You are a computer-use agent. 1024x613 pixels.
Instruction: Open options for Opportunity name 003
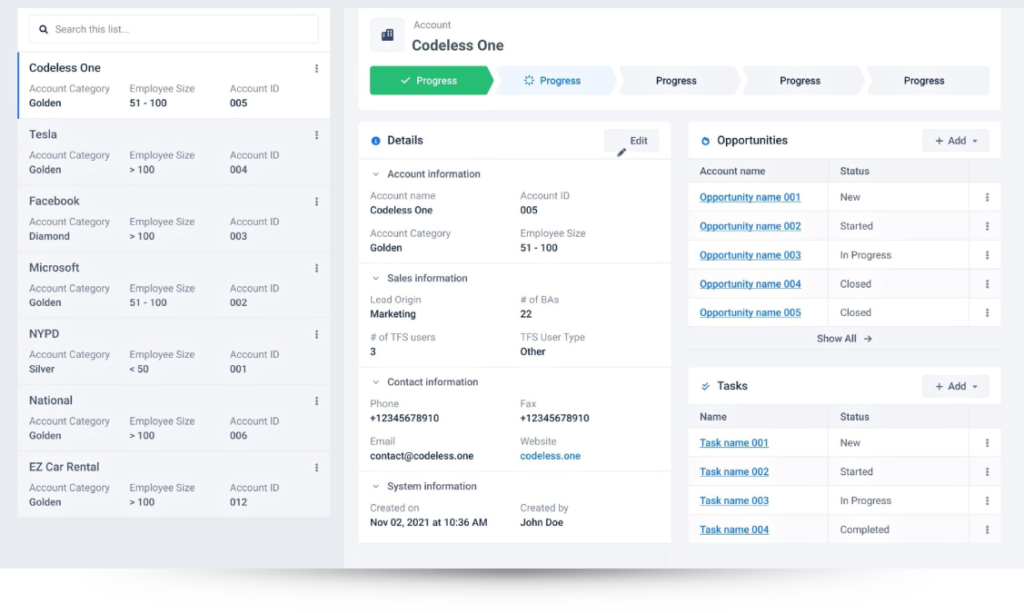987,255
